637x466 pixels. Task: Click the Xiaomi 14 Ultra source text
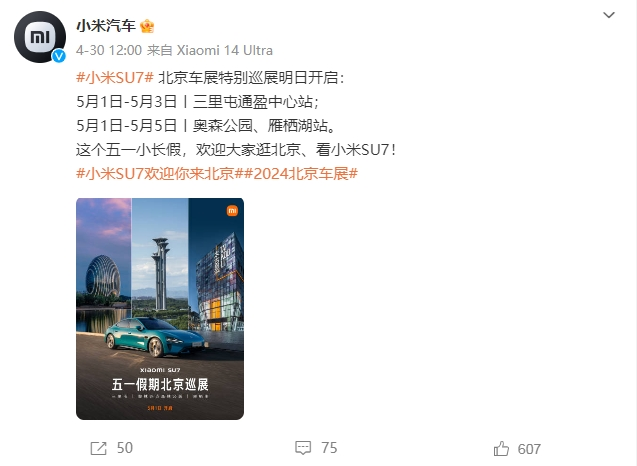(225, 50)
